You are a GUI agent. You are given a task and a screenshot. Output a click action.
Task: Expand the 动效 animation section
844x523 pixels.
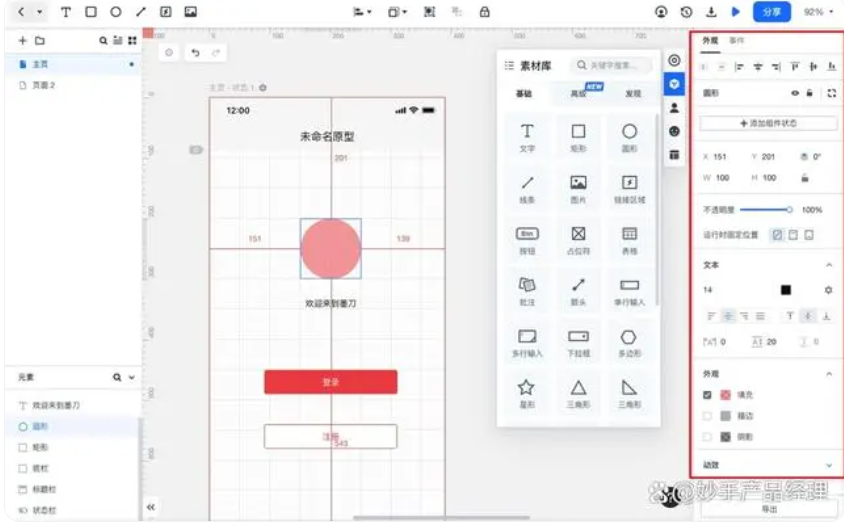pos(828,465)
